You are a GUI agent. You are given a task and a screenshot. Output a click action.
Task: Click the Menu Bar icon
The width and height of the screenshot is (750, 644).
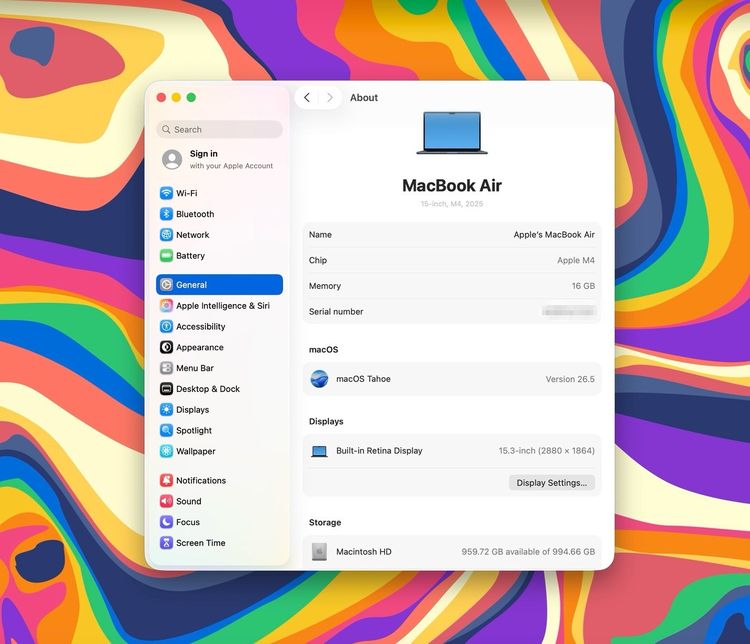click(166, 368)
